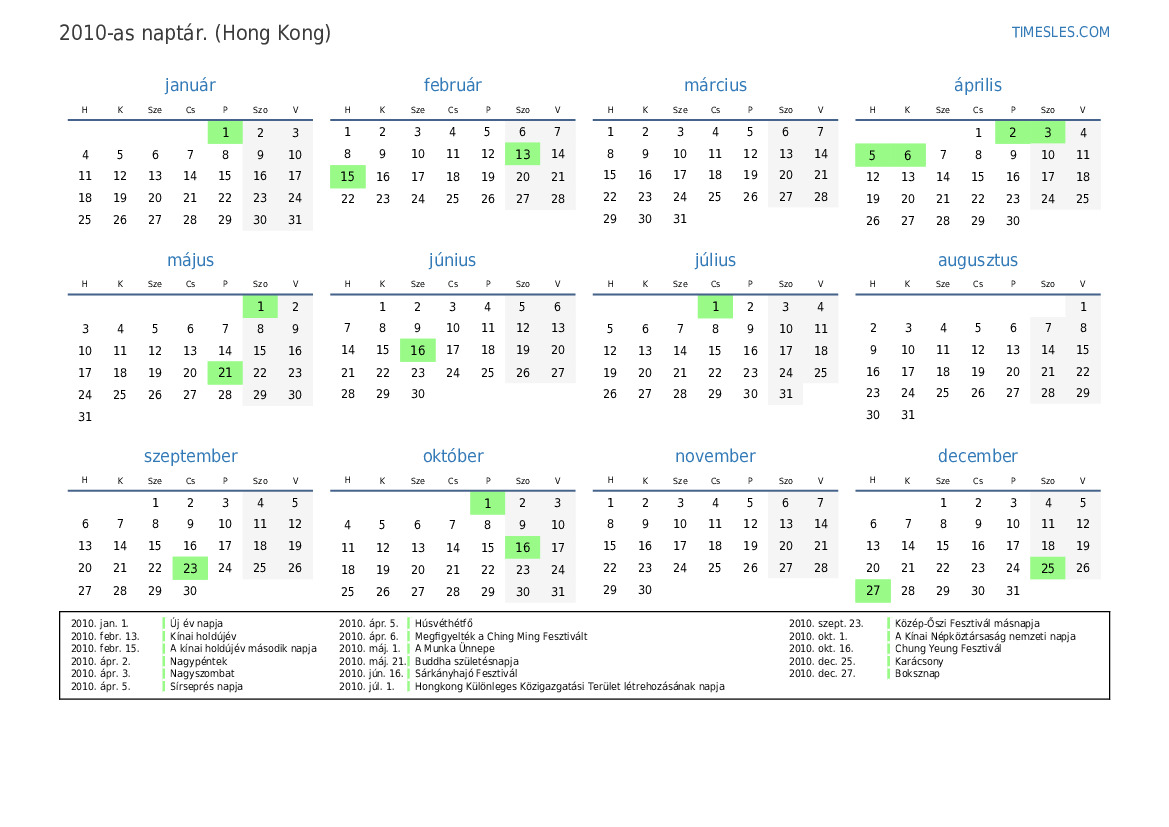Click highlighted day 13 in február
This screenshot has width=1169, height=827.
point(523,154)
